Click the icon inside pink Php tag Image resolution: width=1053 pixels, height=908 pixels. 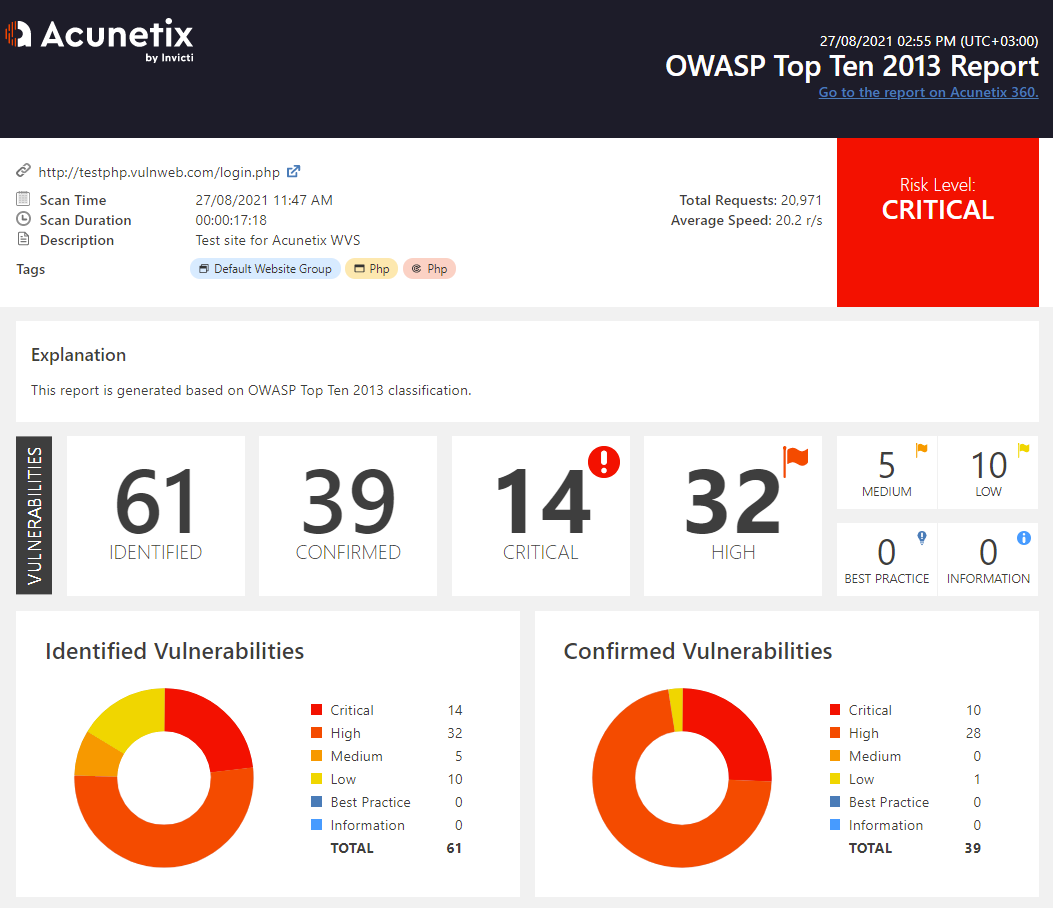pyautogui.click(x=416, y=269)
